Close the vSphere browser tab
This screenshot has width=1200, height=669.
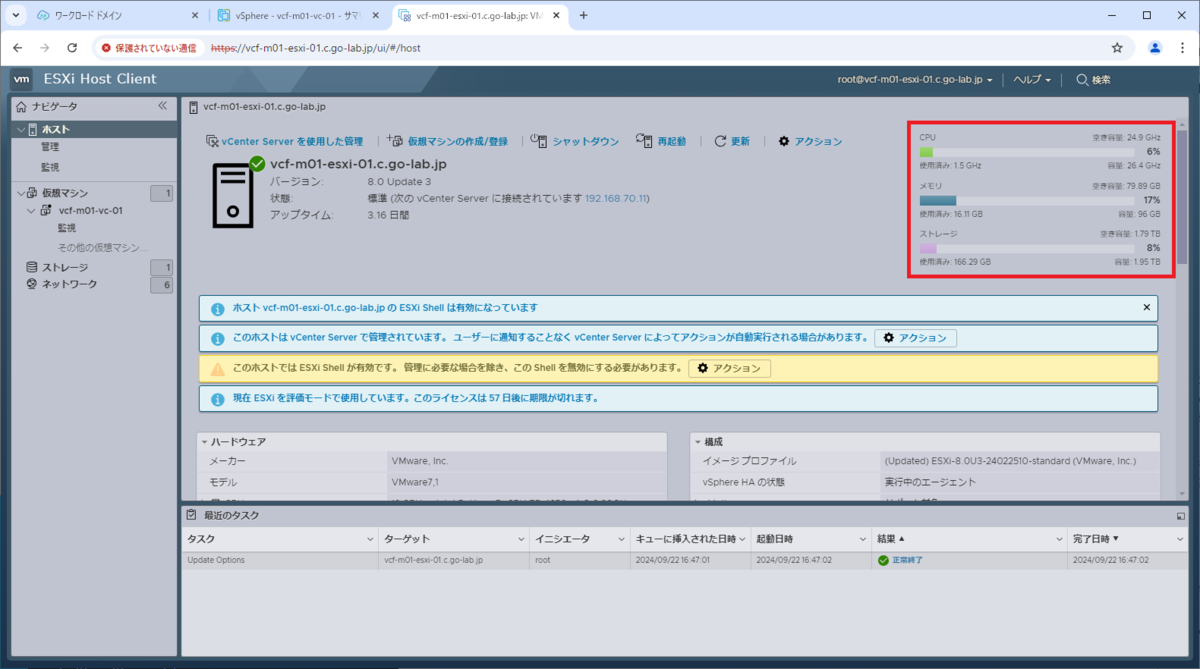(375, 16)
